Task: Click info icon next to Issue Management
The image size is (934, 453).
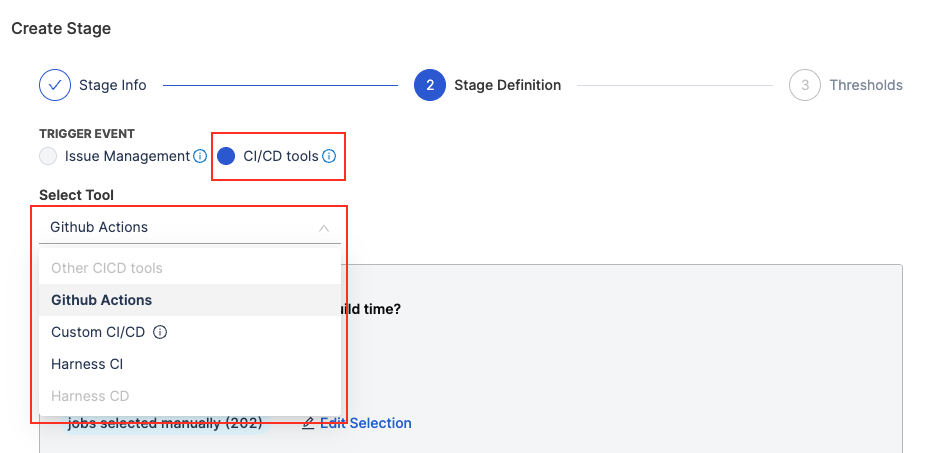Action: (x=200, y=156)
